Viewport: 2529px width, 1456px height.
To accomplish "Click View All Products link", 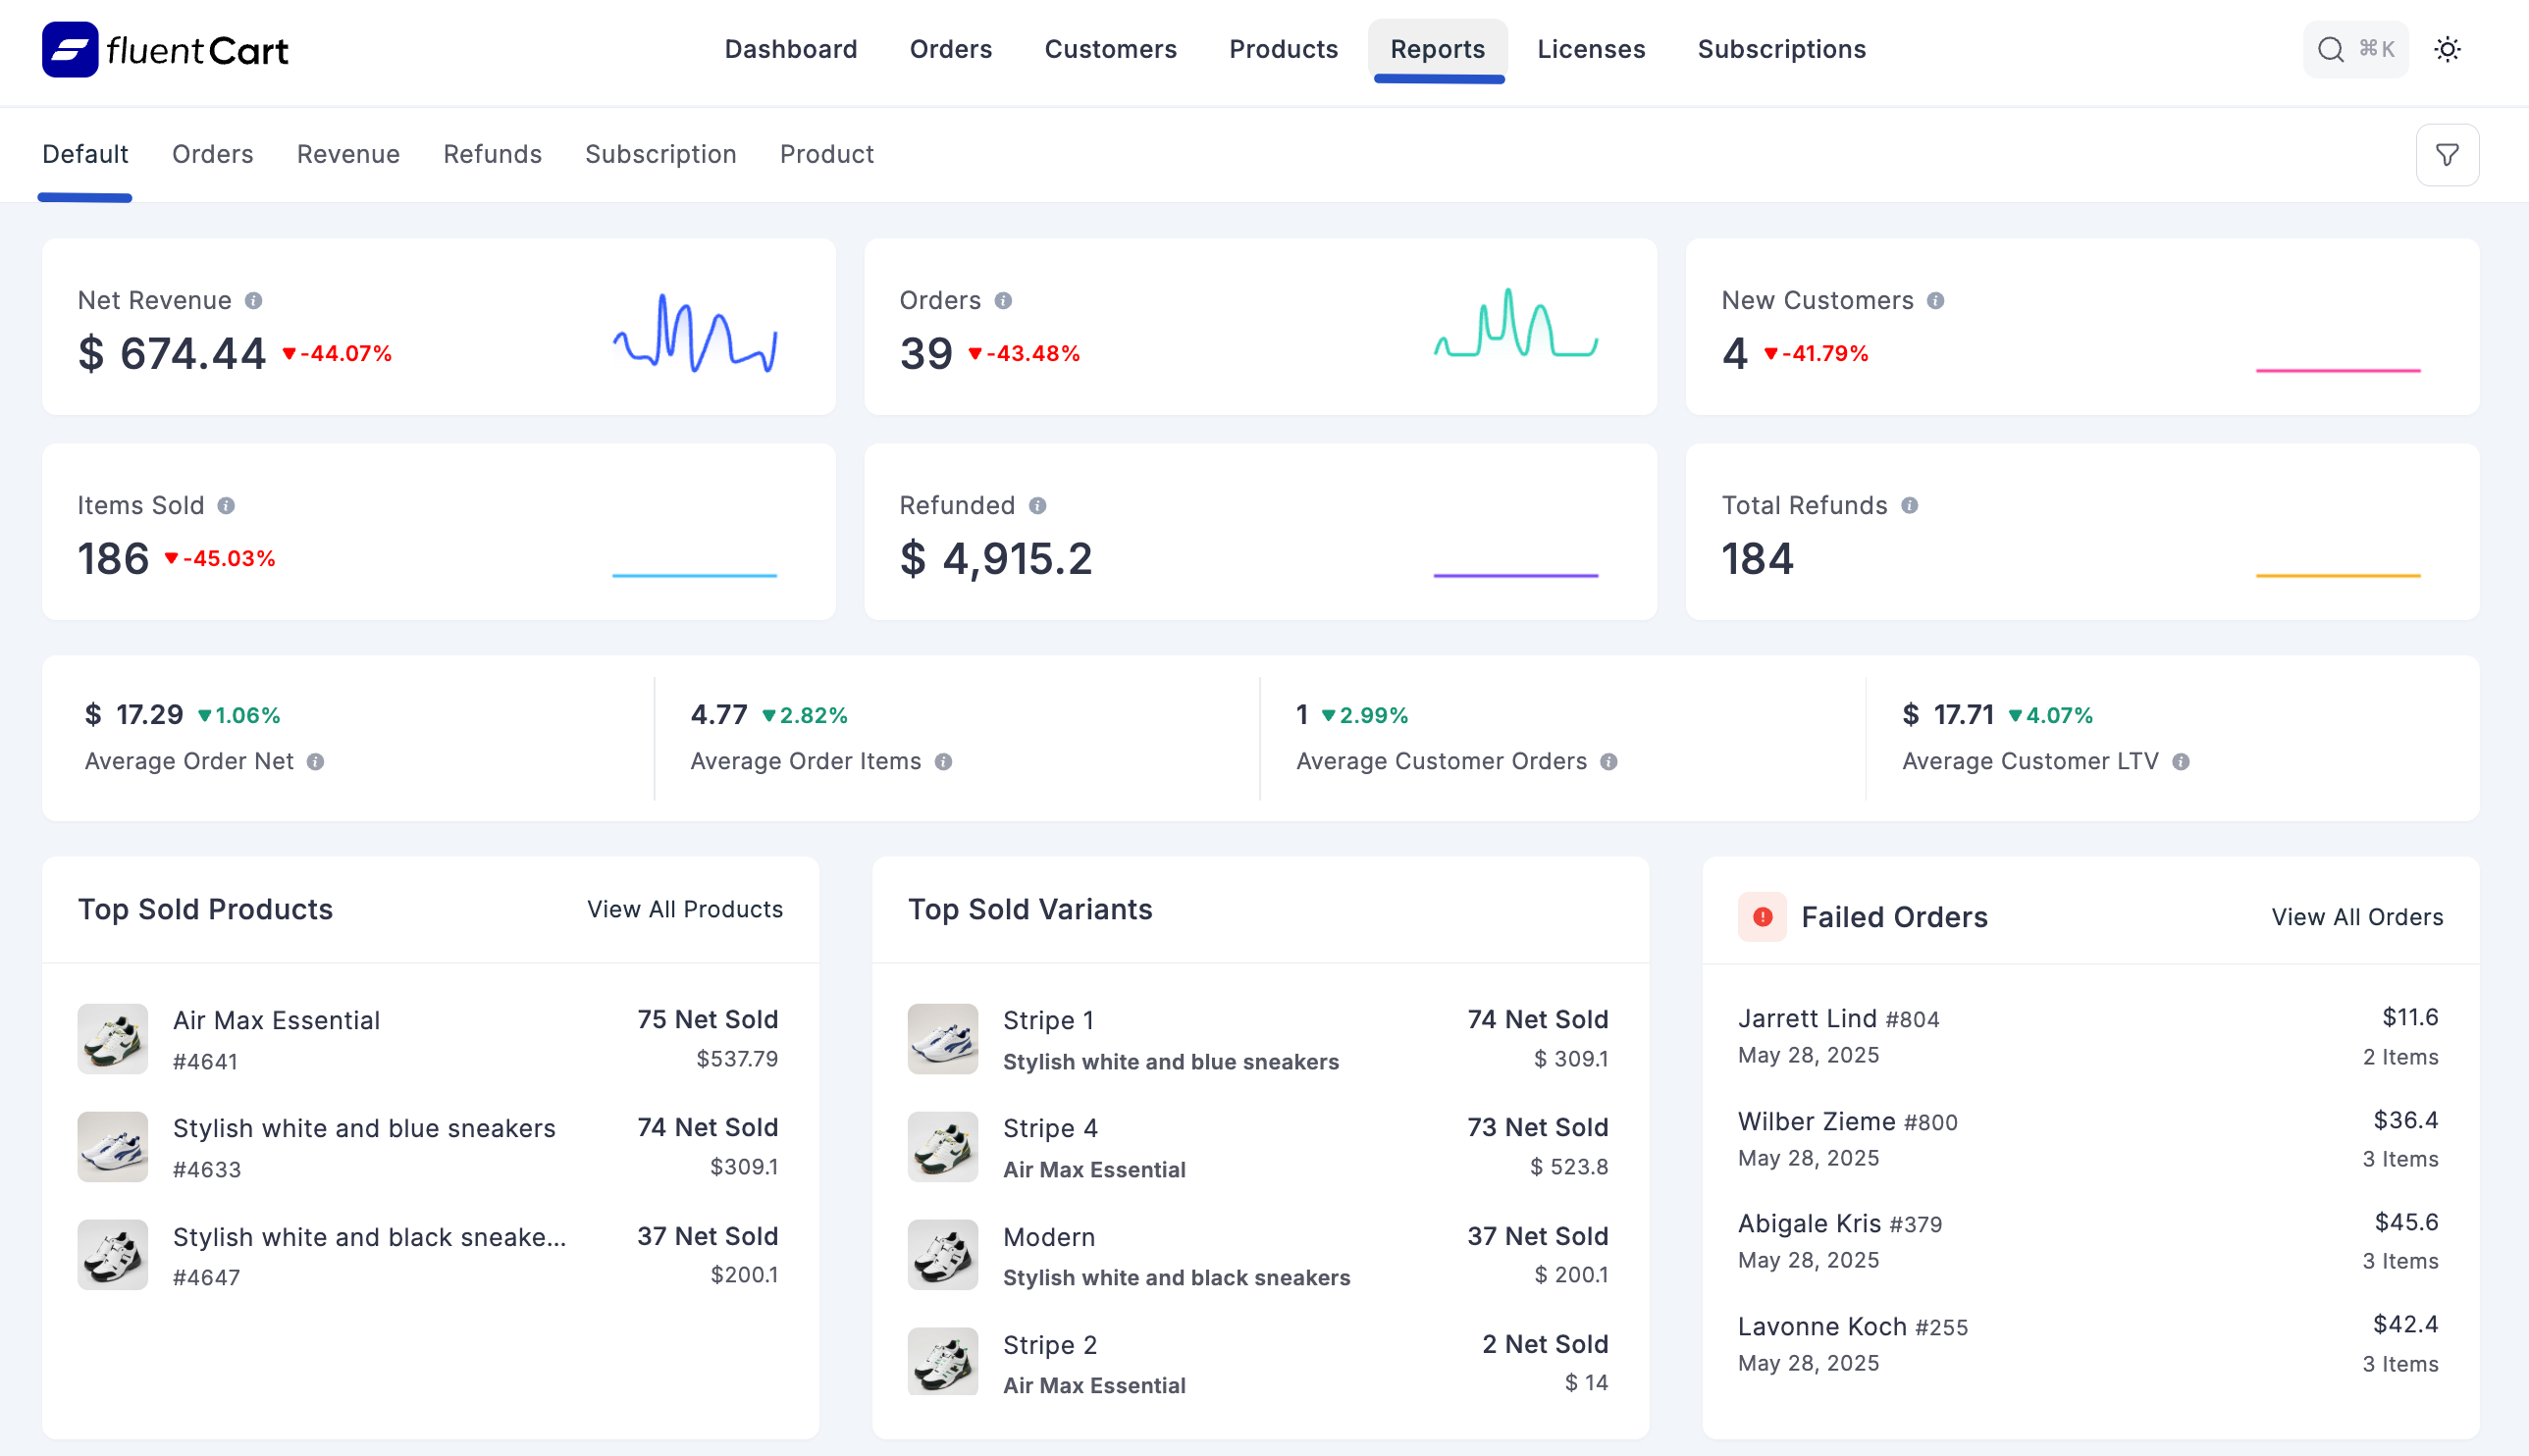I will 684,909.
